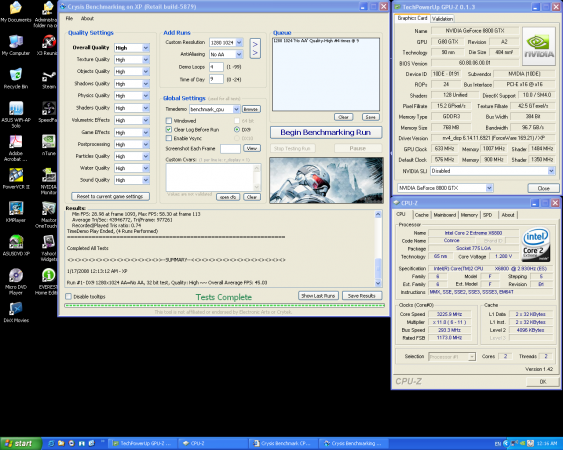Enable the Enable Vsync checkbox

[x=169, y=138]
